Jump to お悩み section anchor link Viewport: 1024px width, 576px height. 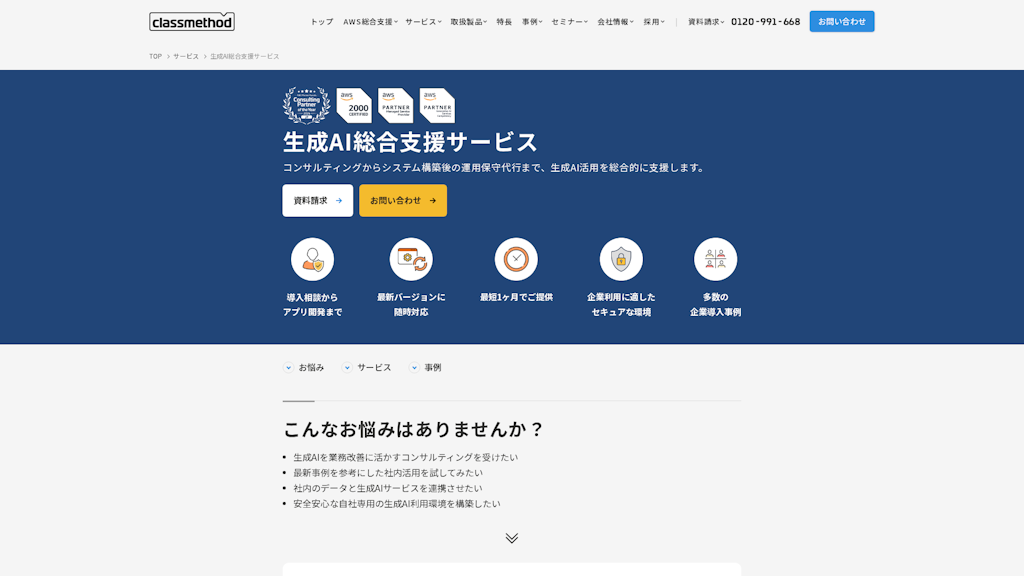click(x=304, y=367)
